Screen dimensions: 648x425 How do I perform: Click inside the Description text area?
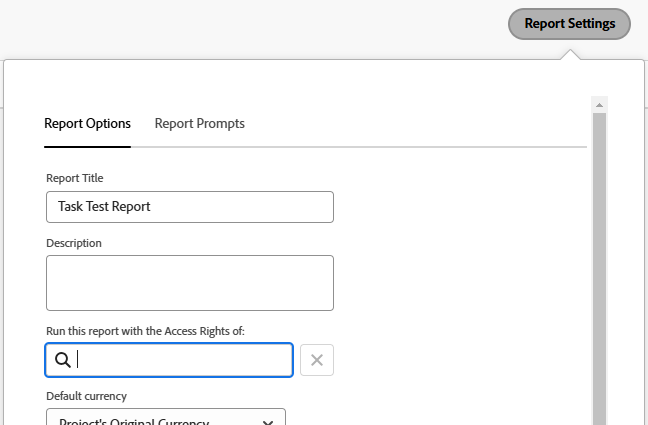pyautogui.click(x=190, y=282)
